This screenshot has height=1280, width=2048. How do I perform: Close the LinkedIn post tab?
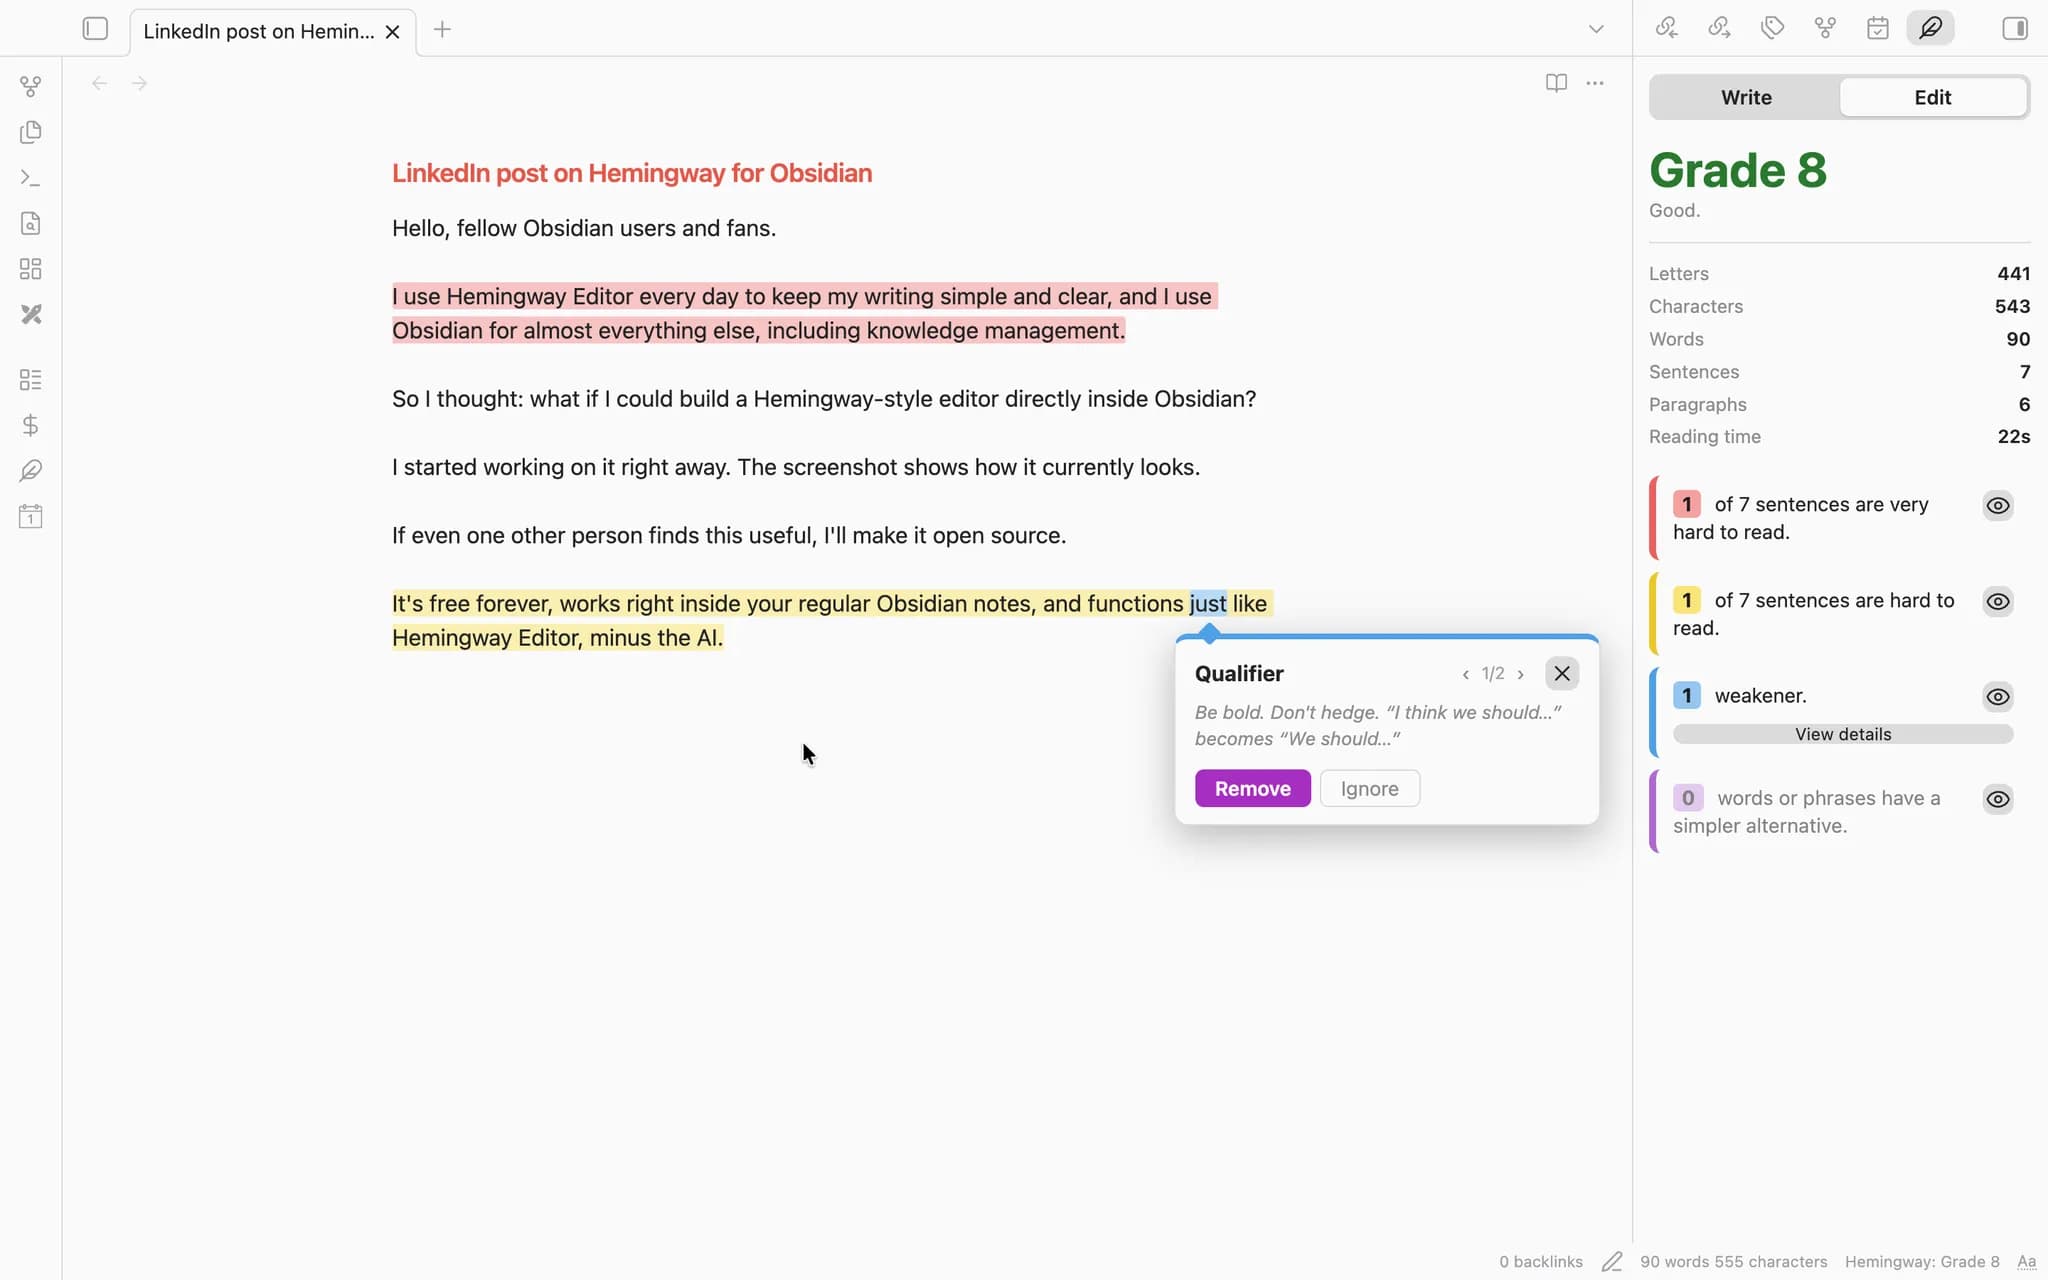393,32
